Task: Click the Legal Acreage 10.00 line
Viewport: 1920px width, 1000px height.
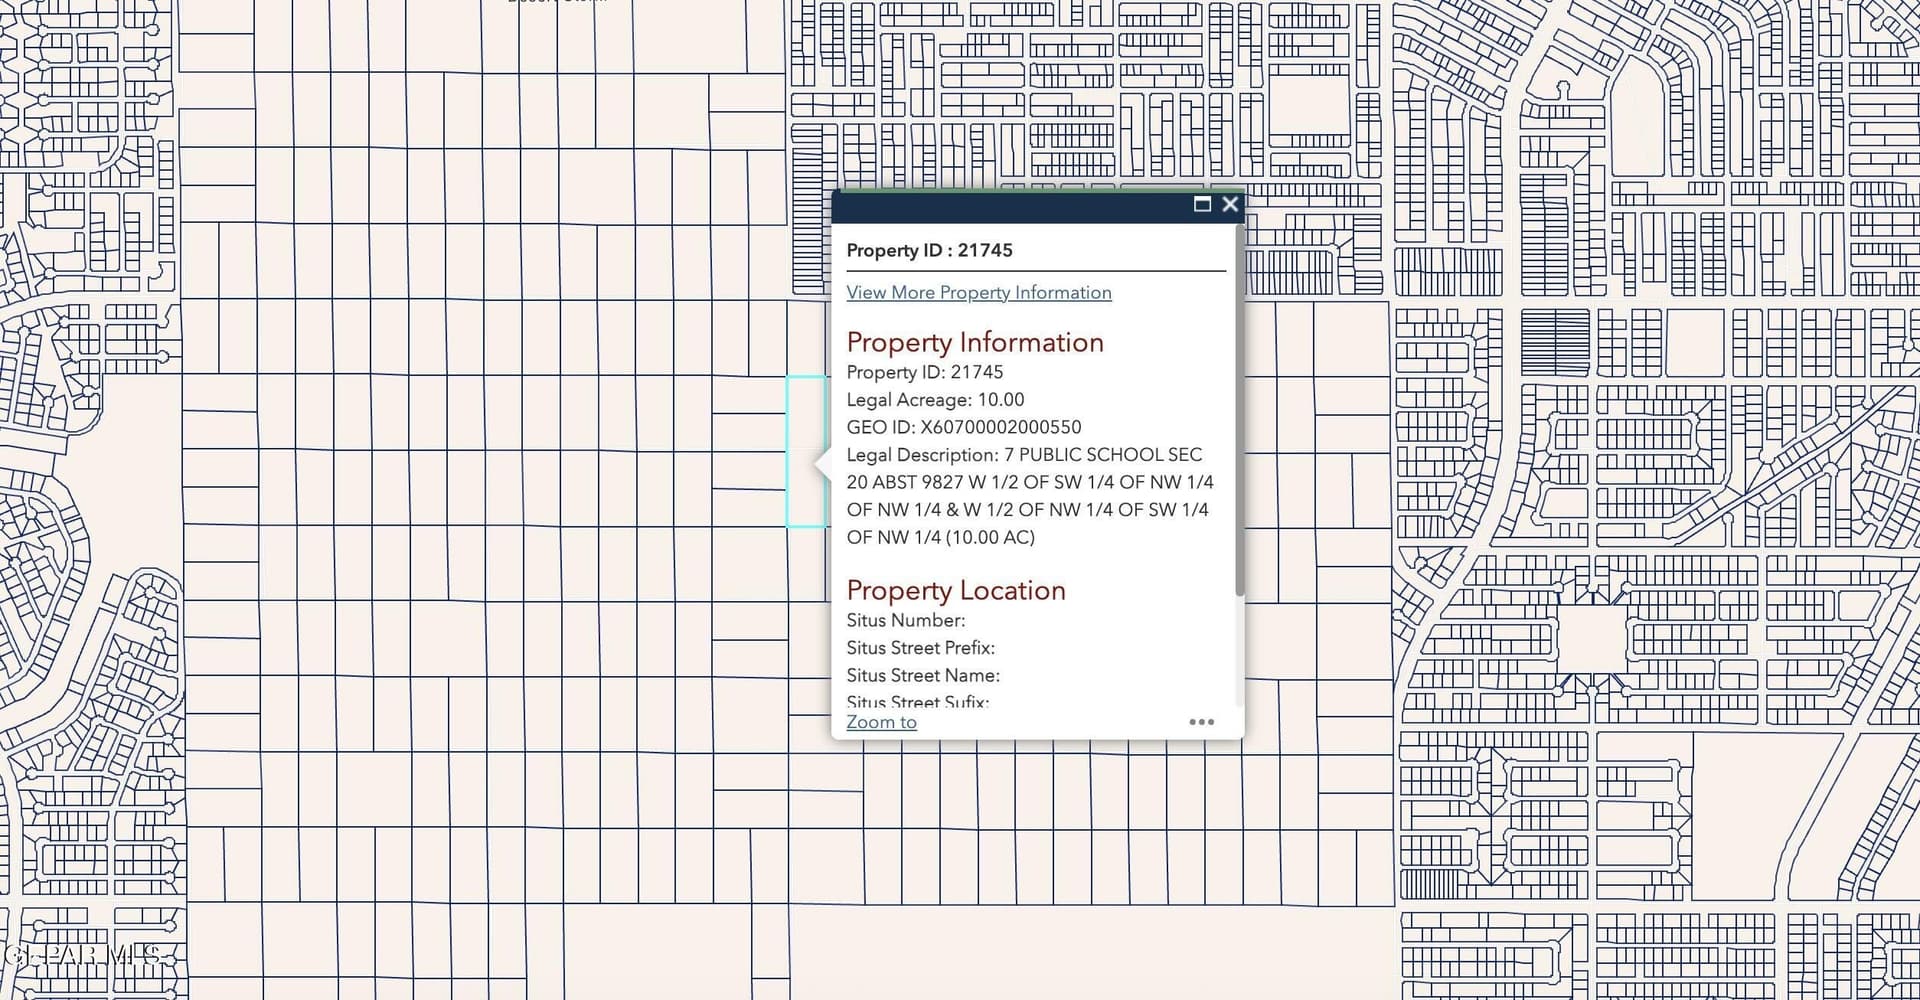Action: pos(935,400)
